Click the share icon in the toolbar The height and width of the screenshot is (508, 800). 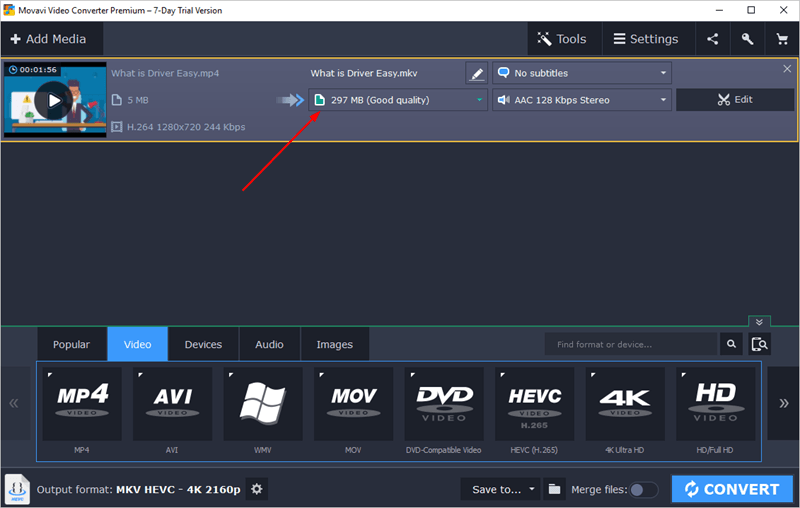713,39
